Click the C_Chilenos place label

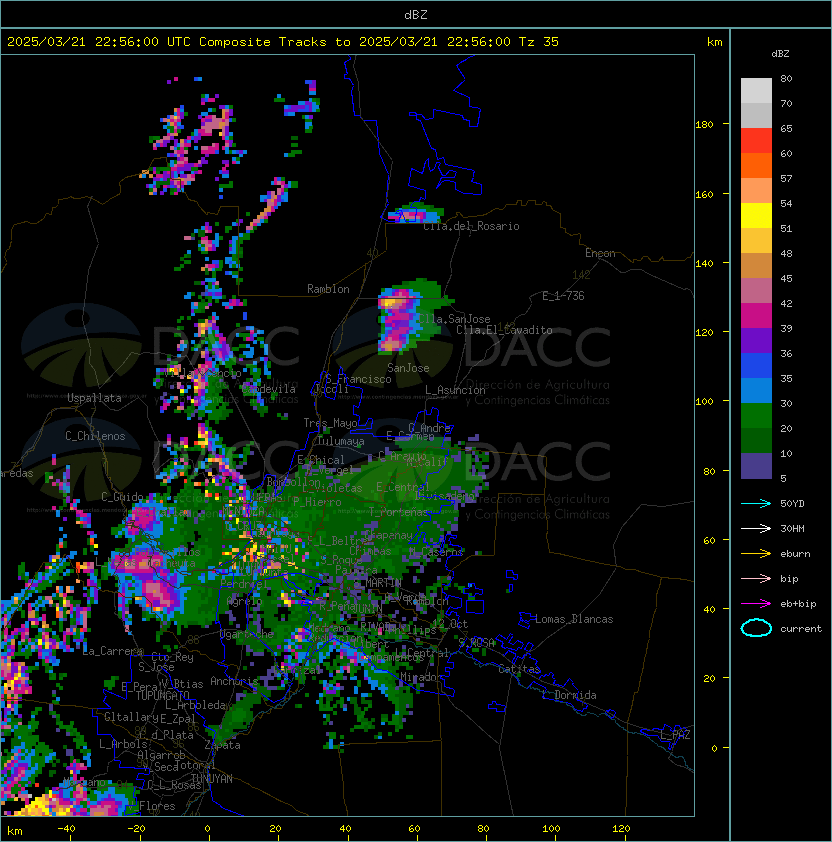click(95, 436)
